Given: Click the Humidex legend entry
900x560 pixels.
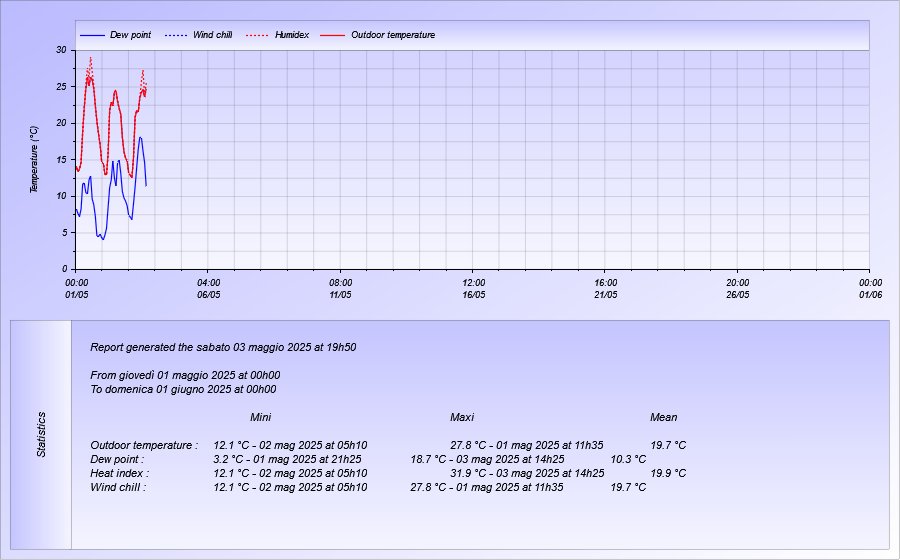Looking at the screenshot, I should point(277,35).
